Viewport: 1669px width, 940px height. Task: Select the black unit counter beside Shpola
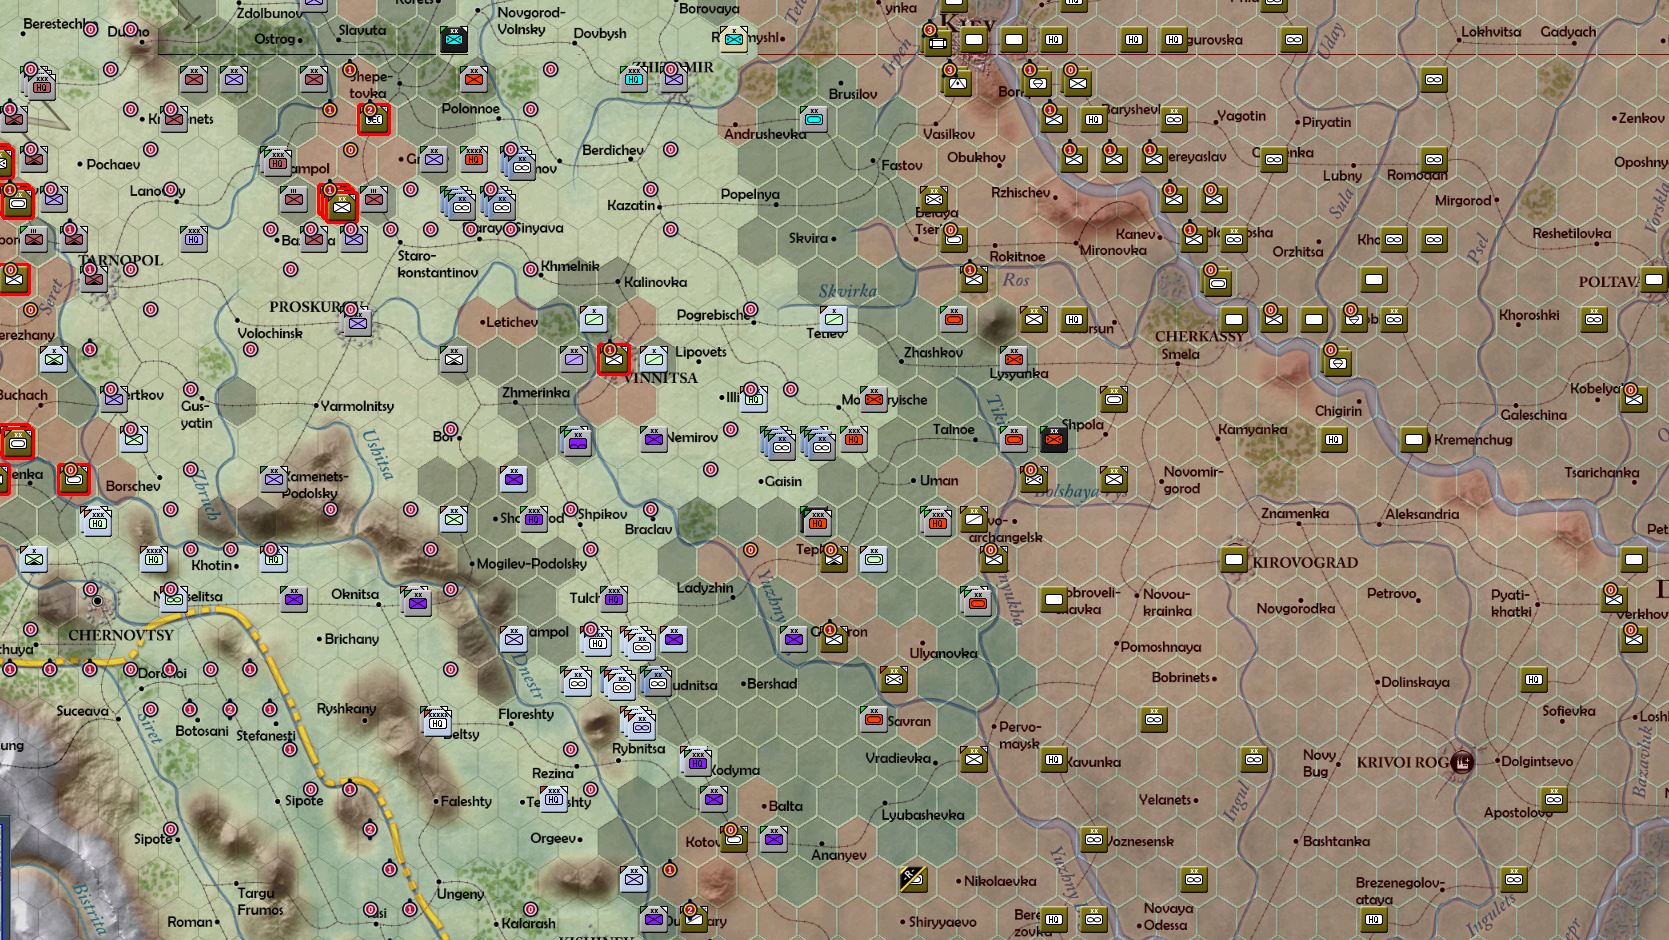pos(1053,439)
